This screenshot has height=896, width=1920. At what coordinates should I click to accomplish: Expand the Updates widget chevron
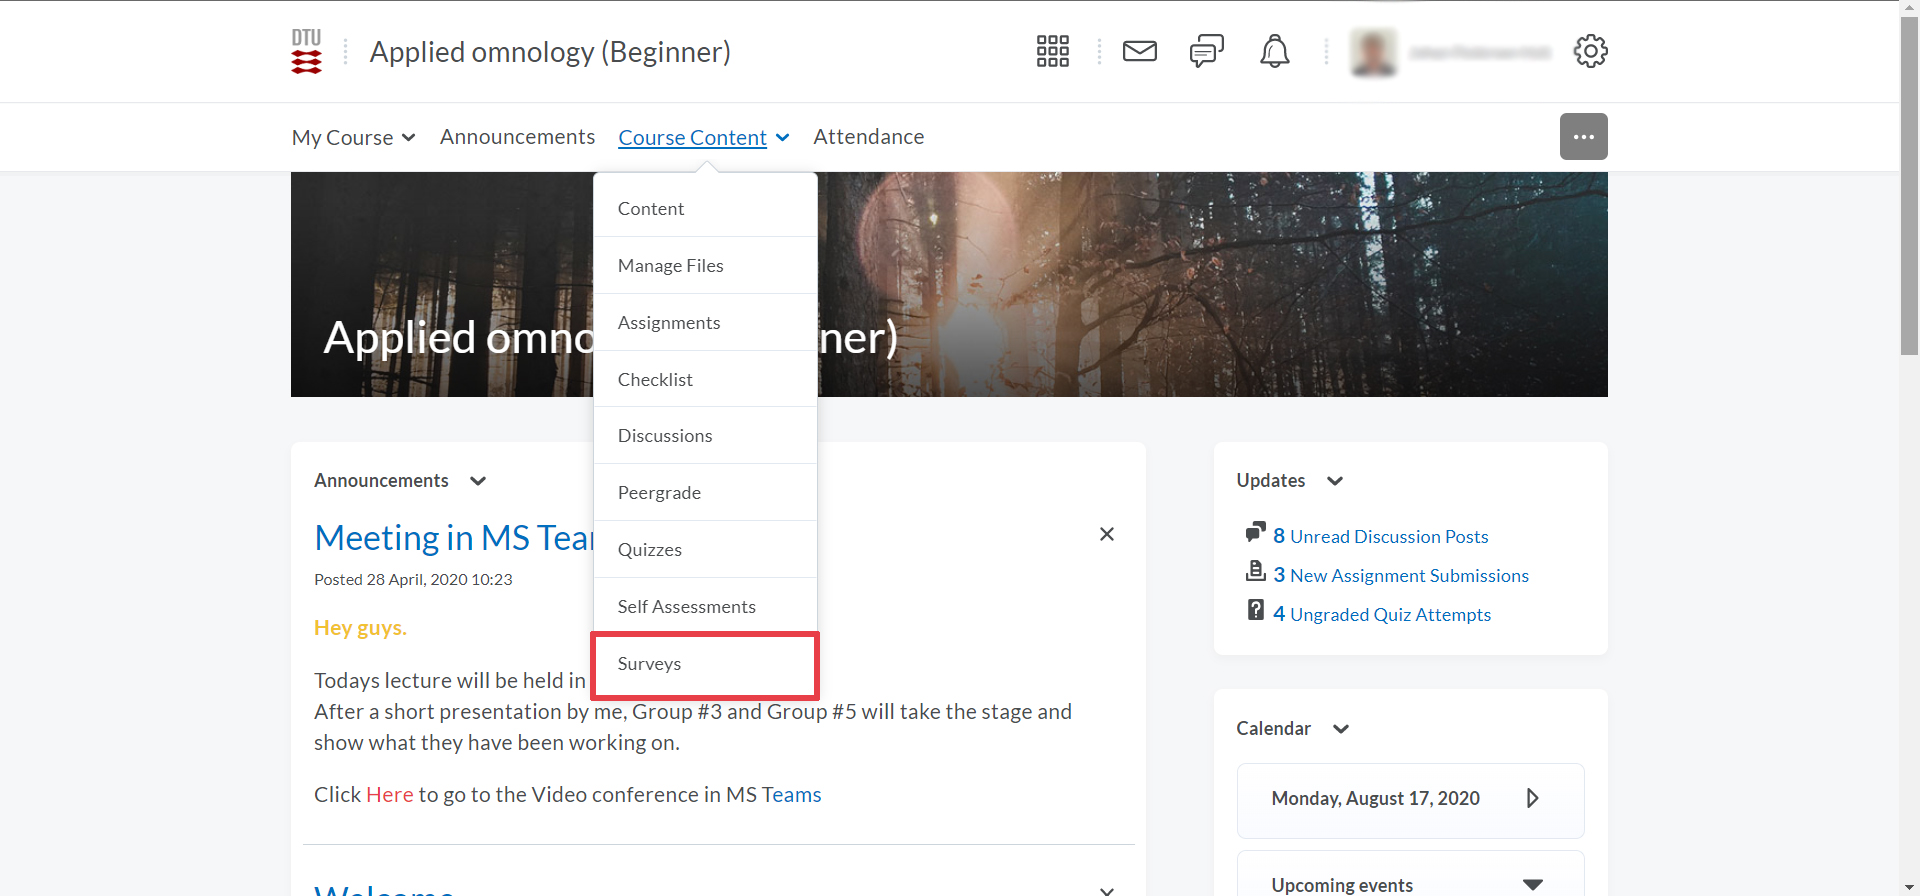(x=1335, y=481)
